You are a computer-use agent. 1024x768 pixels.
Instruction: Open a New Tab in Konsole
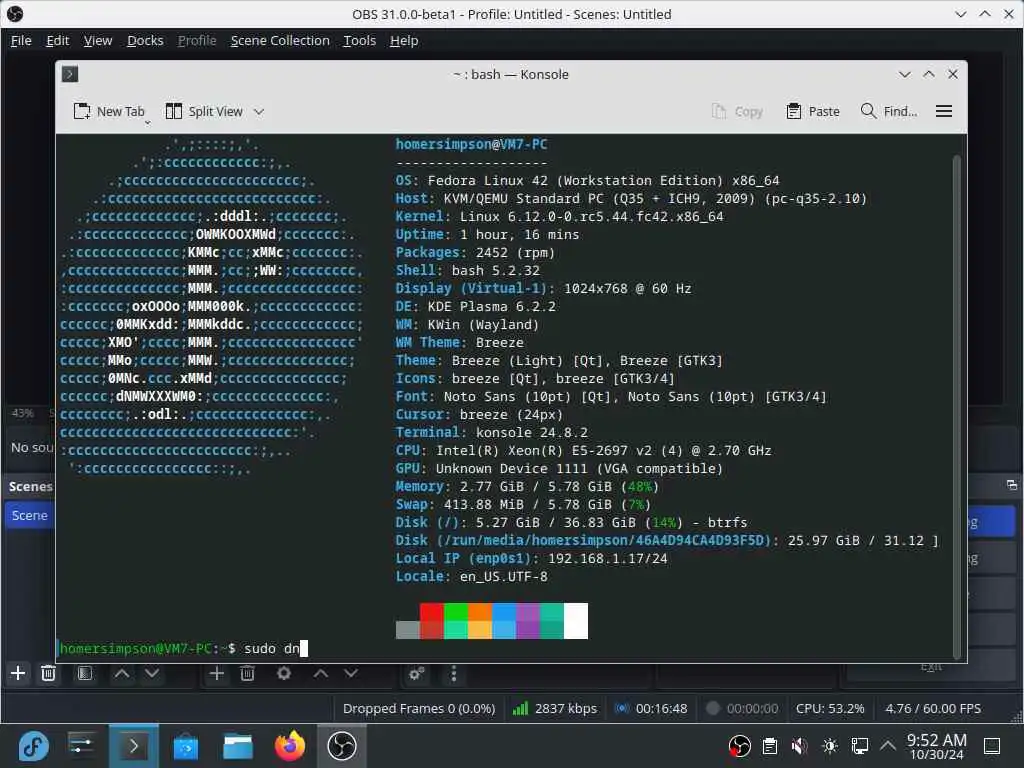click(x=109, y=112)
